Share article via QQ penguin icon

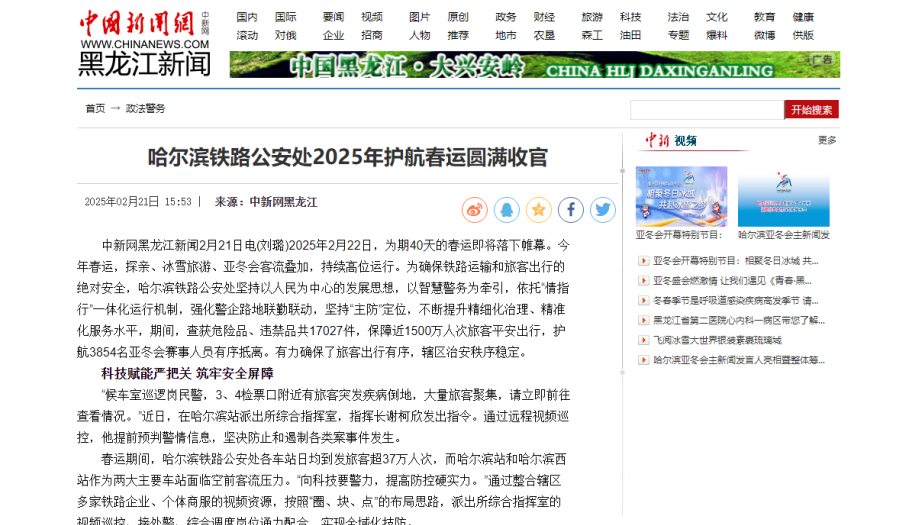507,210
